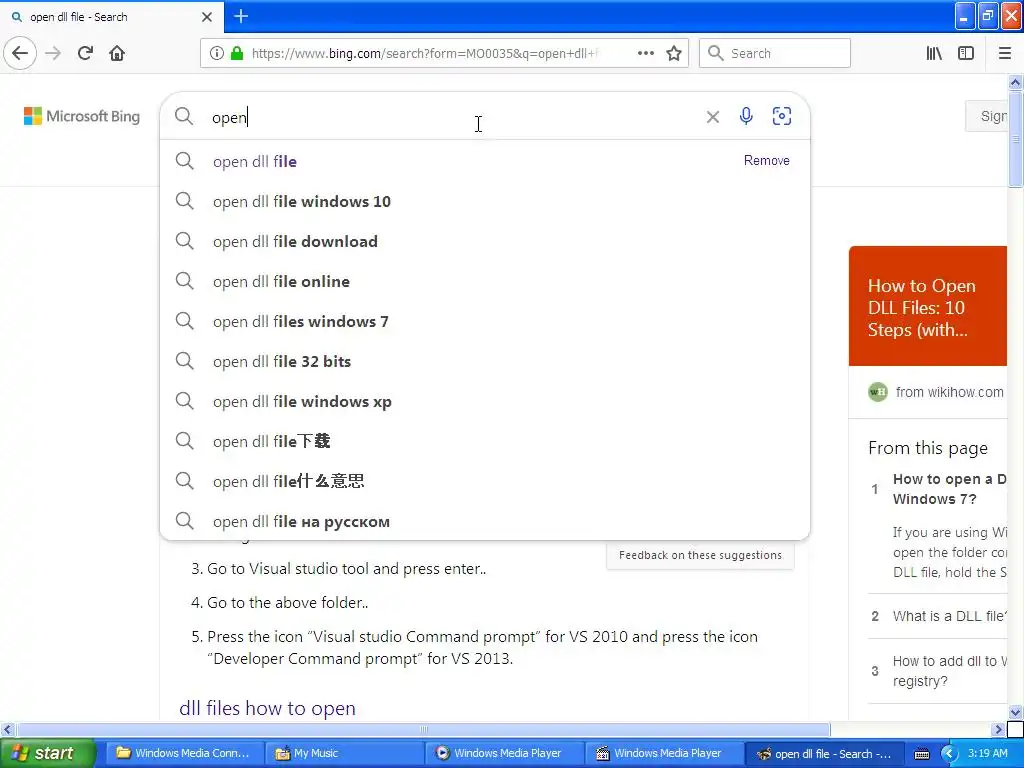
Task: Switch to My Music taskbar window
Action: (x=345, y=753)
